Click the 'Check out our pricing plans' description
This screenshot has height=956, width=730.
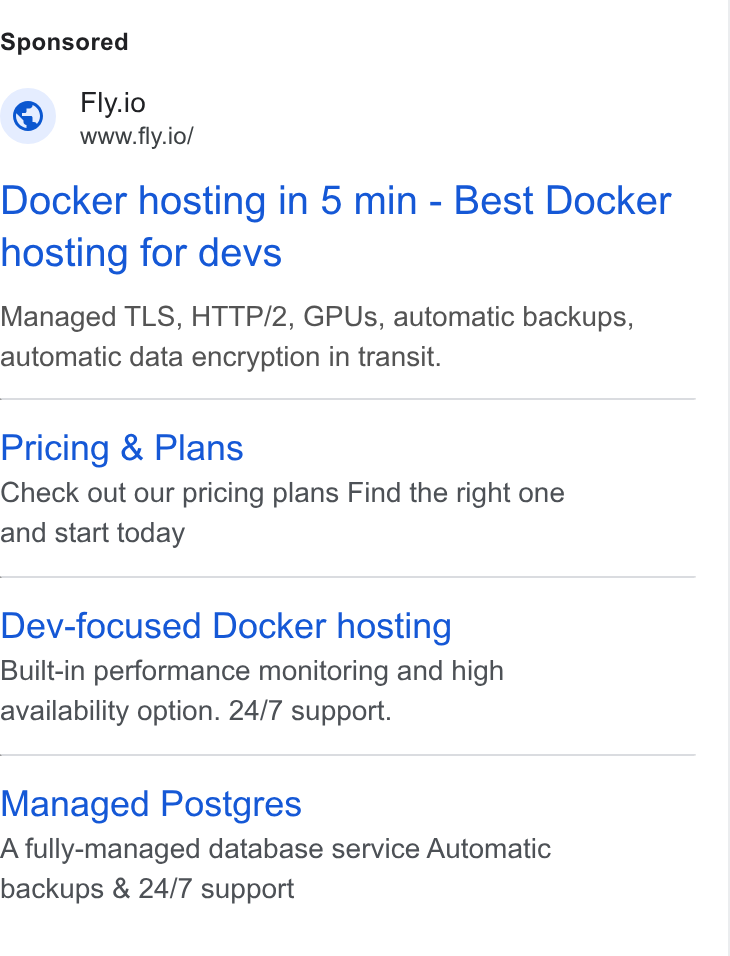tap(282, 513)
